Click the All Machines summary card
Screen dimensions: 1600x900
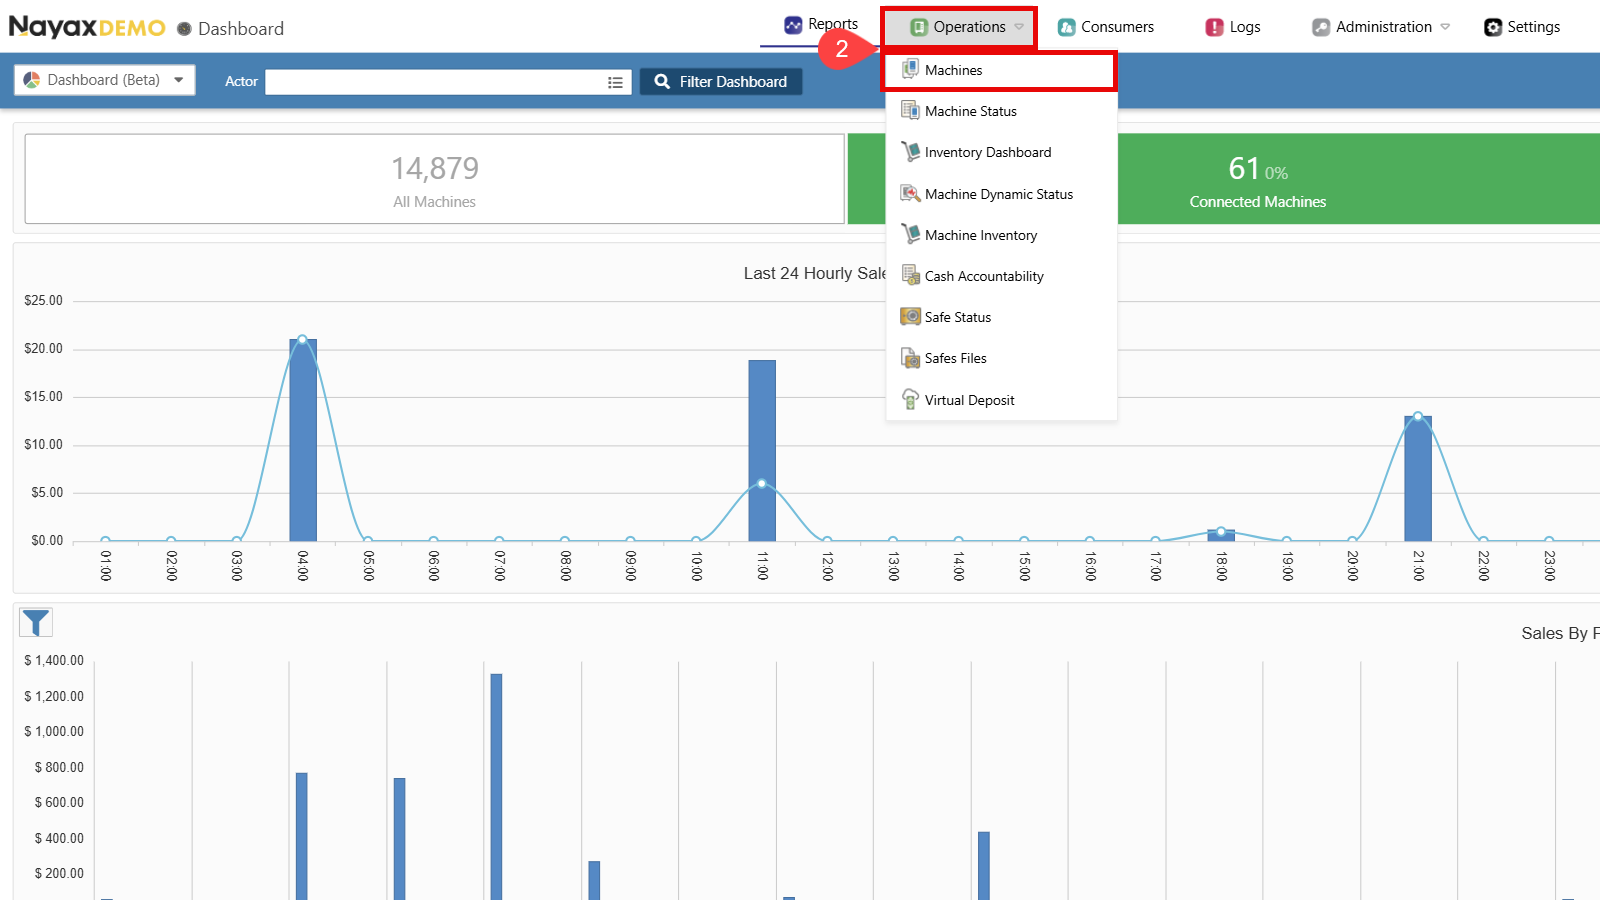coord(435,179)
